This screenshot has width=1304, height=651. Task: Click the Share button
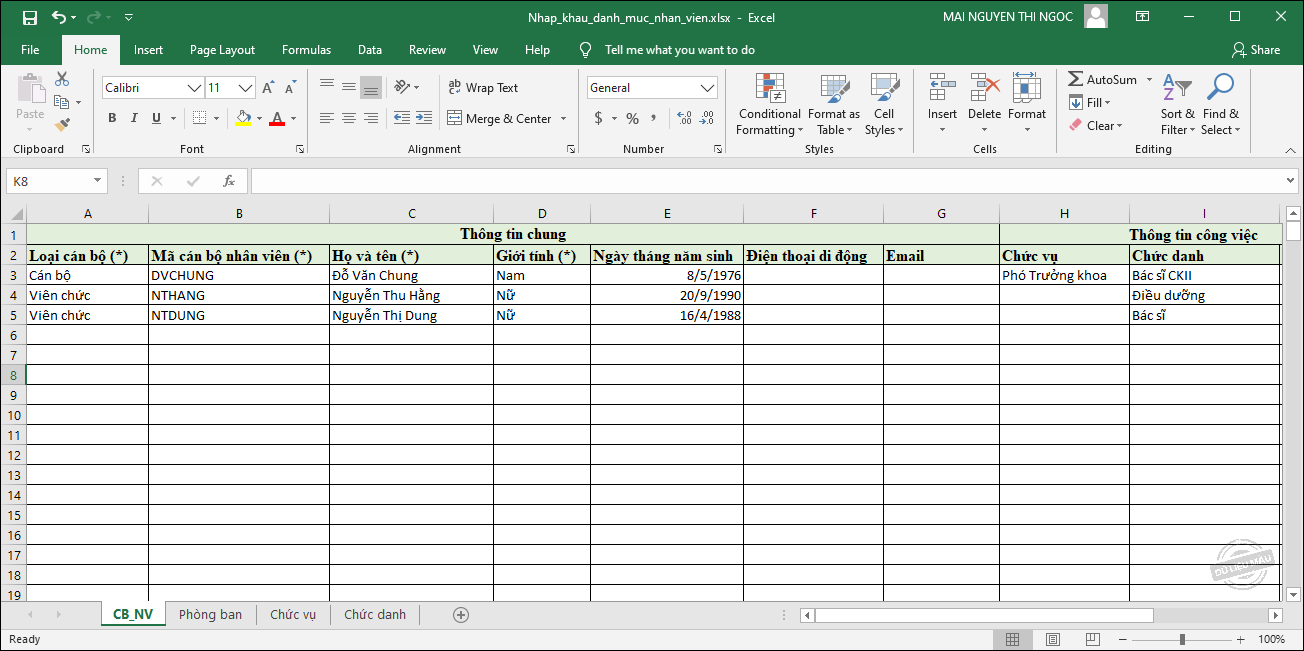click(x=1256, y=50)
